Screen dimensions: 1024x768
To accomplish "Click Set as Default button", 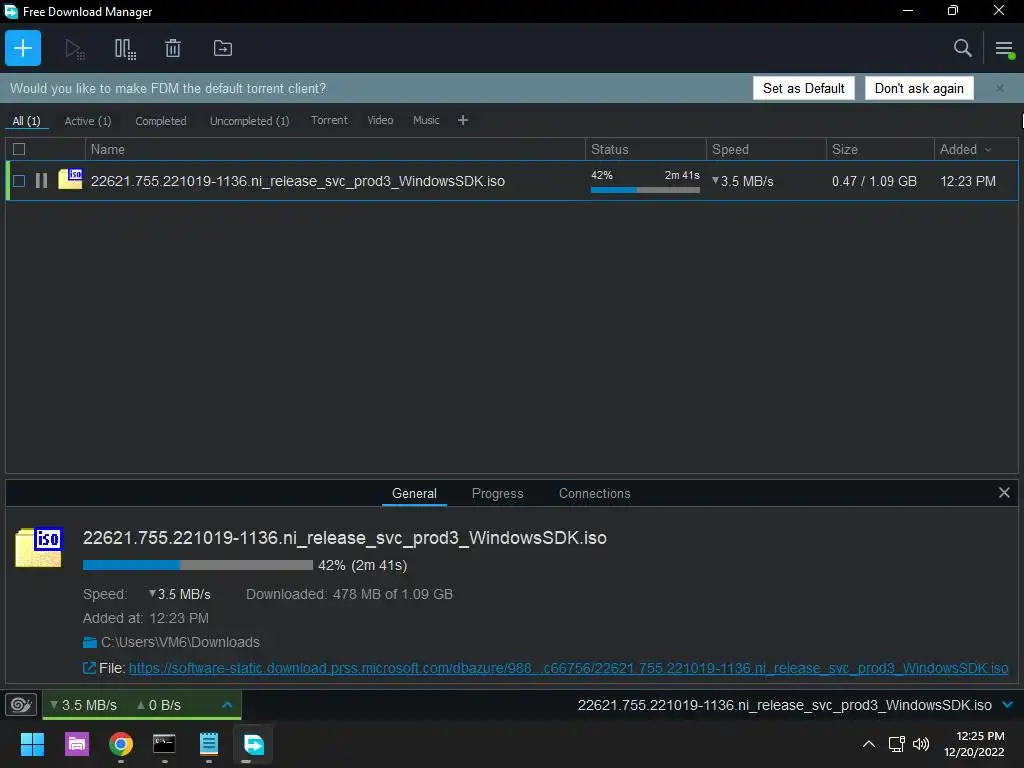I will coord(803,88).
